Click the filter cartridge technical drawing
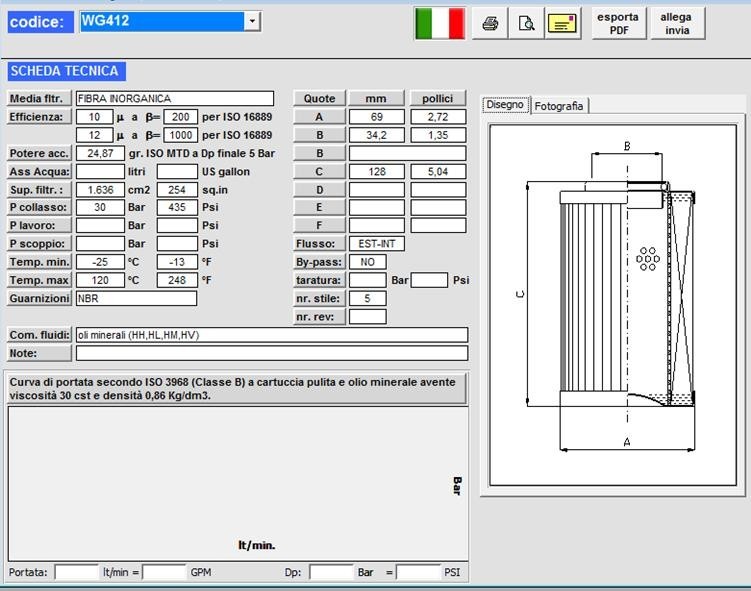This screenshot has height=591, width=751. 615,300
